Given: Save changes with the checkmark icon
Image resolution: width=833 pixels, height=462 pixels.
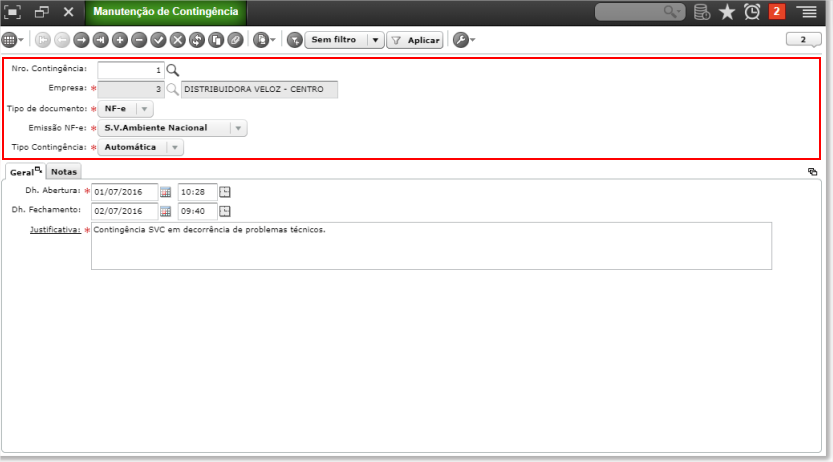Looking at the screenshot, I should tap(158, 40).
